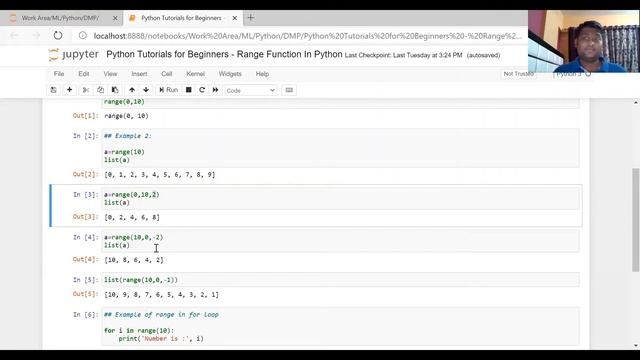The width and height of the screenshot is (640, 360).
Task: Click output text [0, 1, 2, 3, 4, 5, 6, 7, 8, 9]
Action: click(160, 175)
